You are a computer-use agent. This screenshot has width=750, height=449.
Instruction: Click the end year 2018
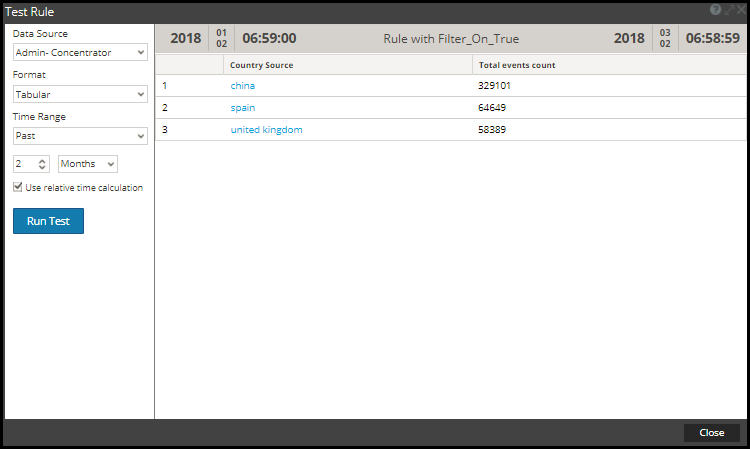click(629, 38)
